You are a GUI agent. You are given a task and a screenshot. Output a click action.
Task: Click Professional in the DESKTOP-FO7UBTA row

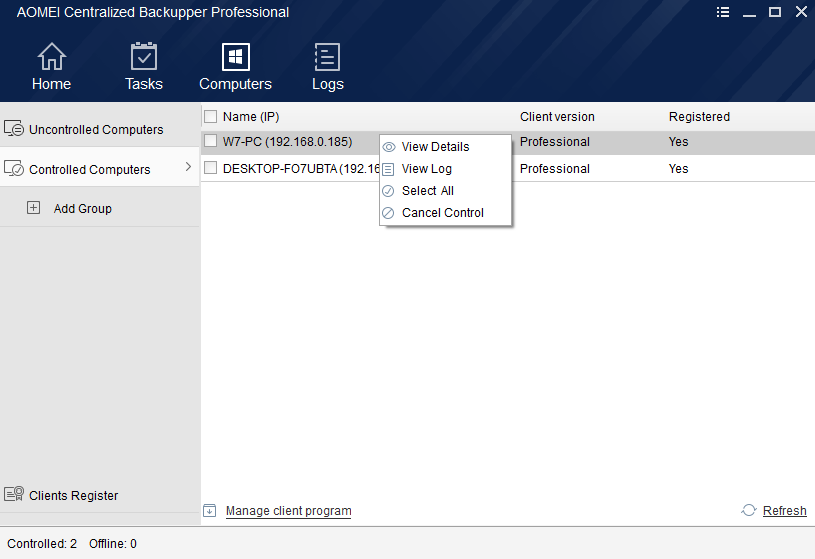point(555,168)
